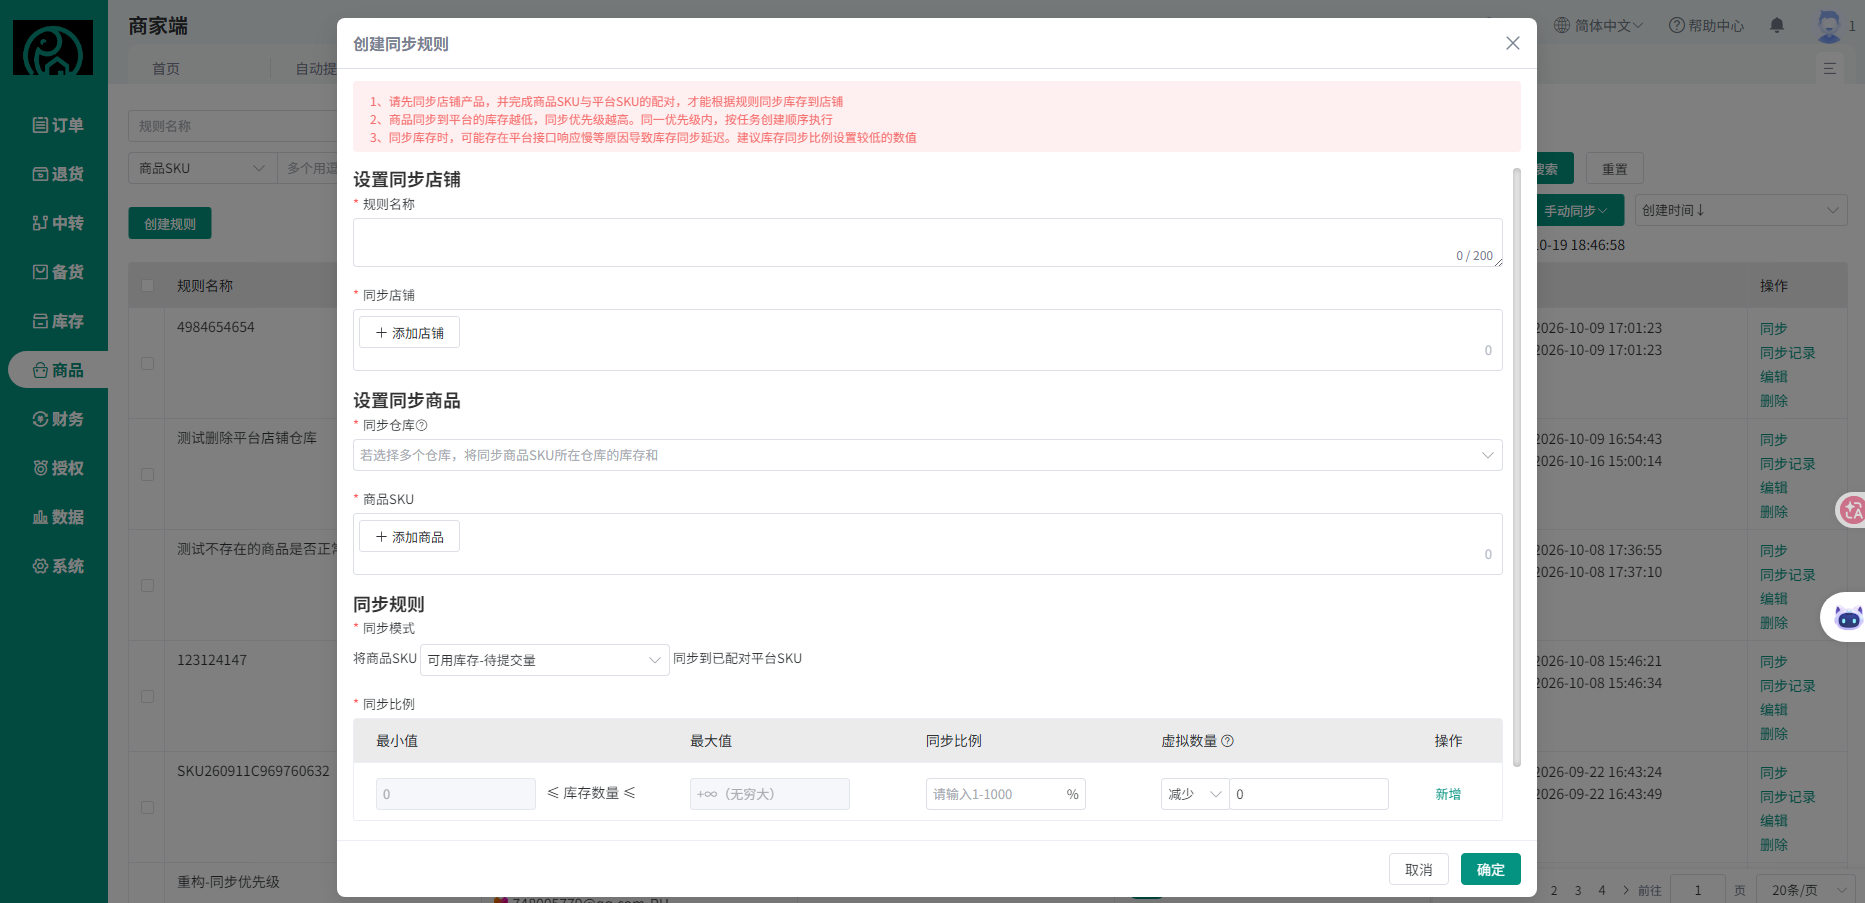Focus the 规则名称 text area
The image size is (1865, 903).
(927, 243)
